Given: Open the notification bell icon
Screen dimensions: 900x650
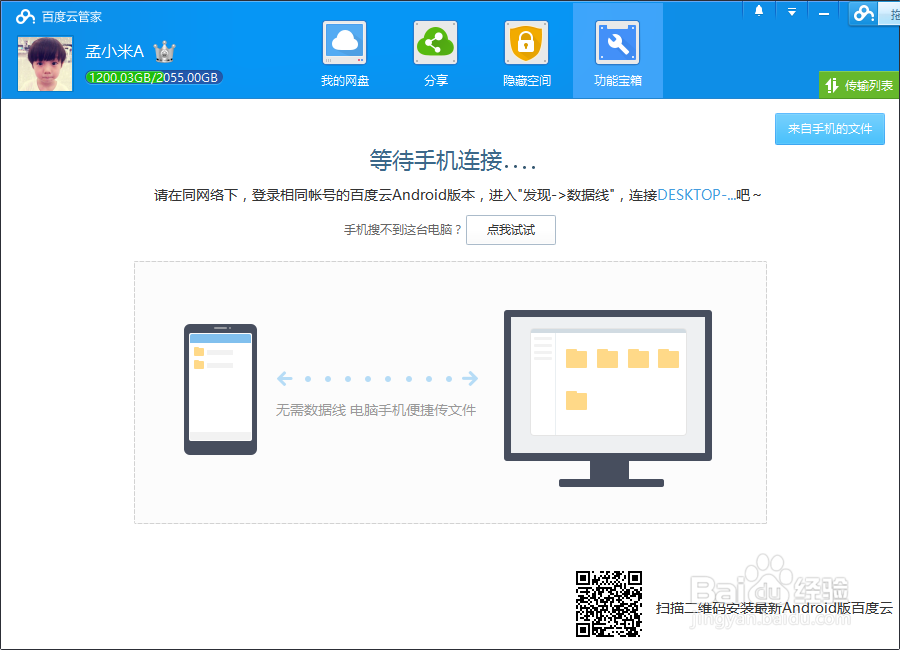Looking at the screenshot, I should (x=759, y=11).
